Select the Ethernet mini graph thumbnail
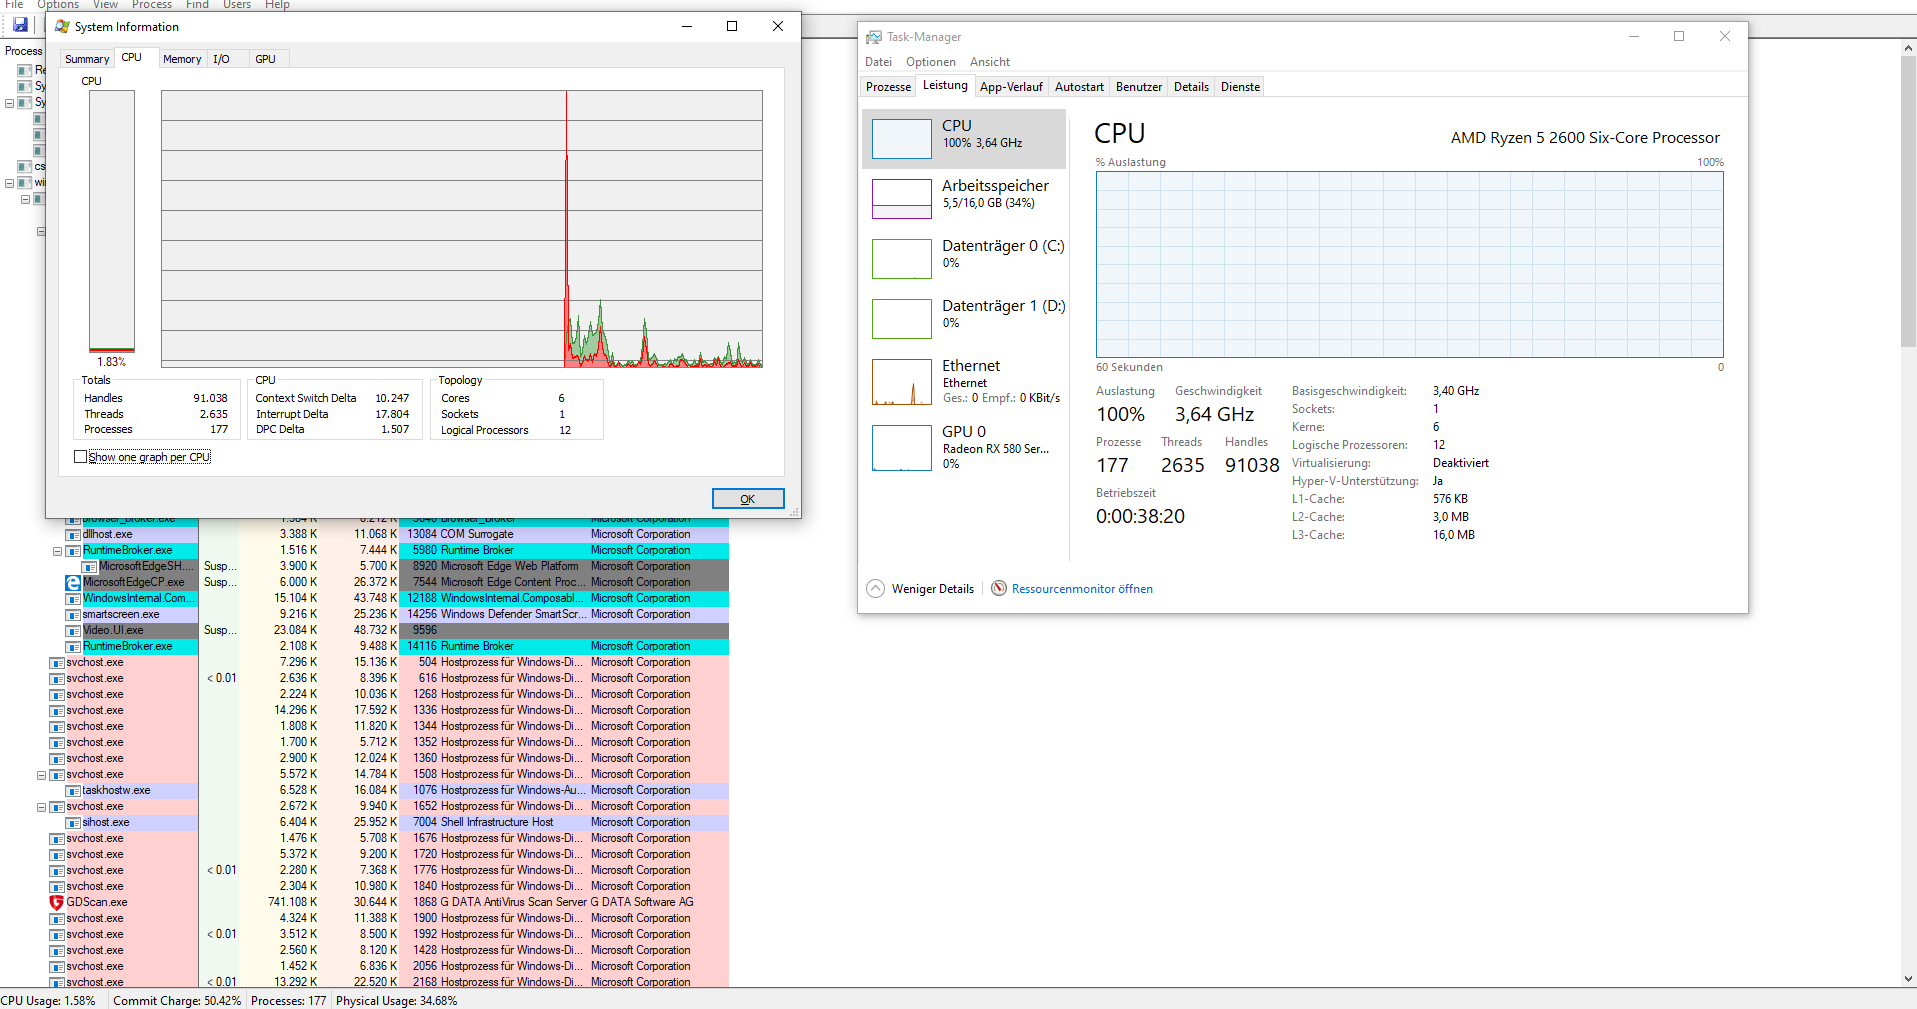This screenshot has width=1917, height=1009. point(902,382)
